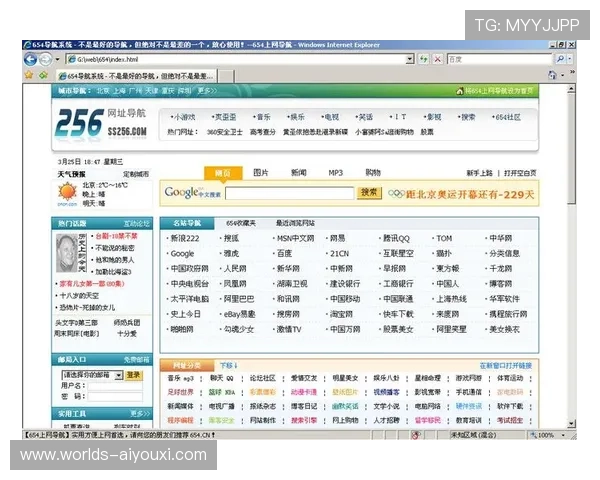Image resolution: width=600 pixels, height=480 pixels.
Task: Click the 上海 city navigation link
Action: [119, 91]
